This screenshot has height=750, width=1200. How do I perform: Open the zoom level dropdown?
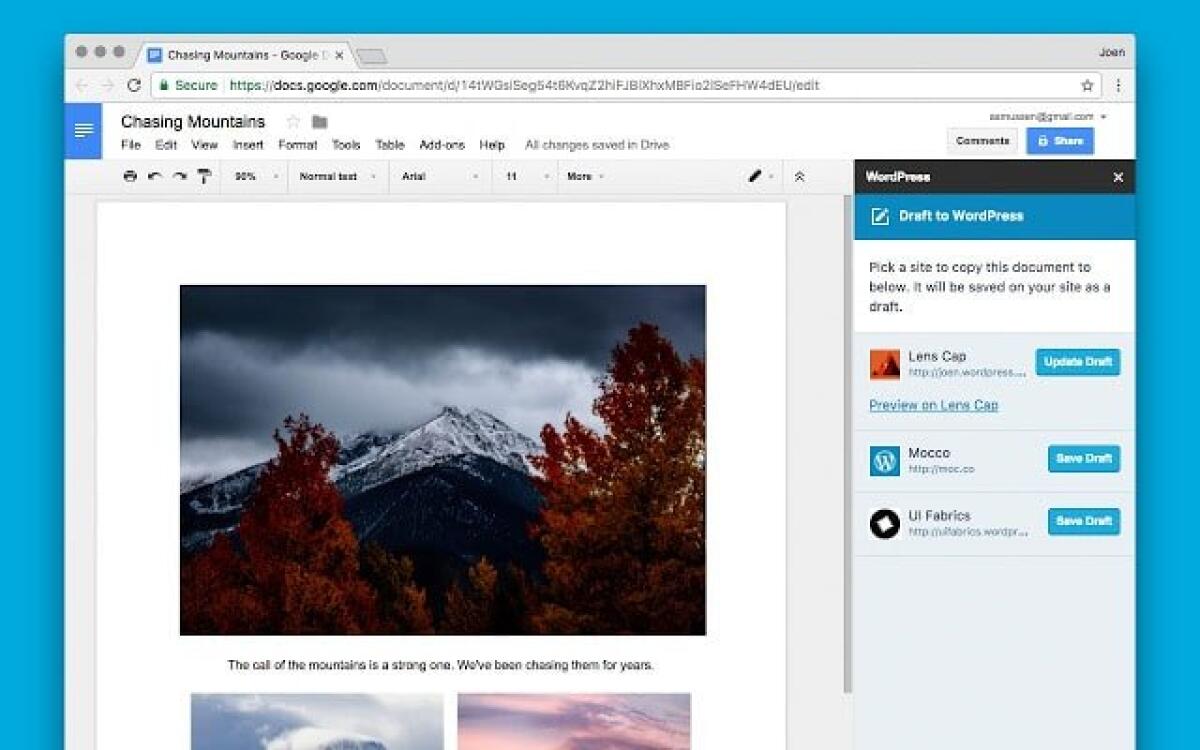(x=253, y=177)
